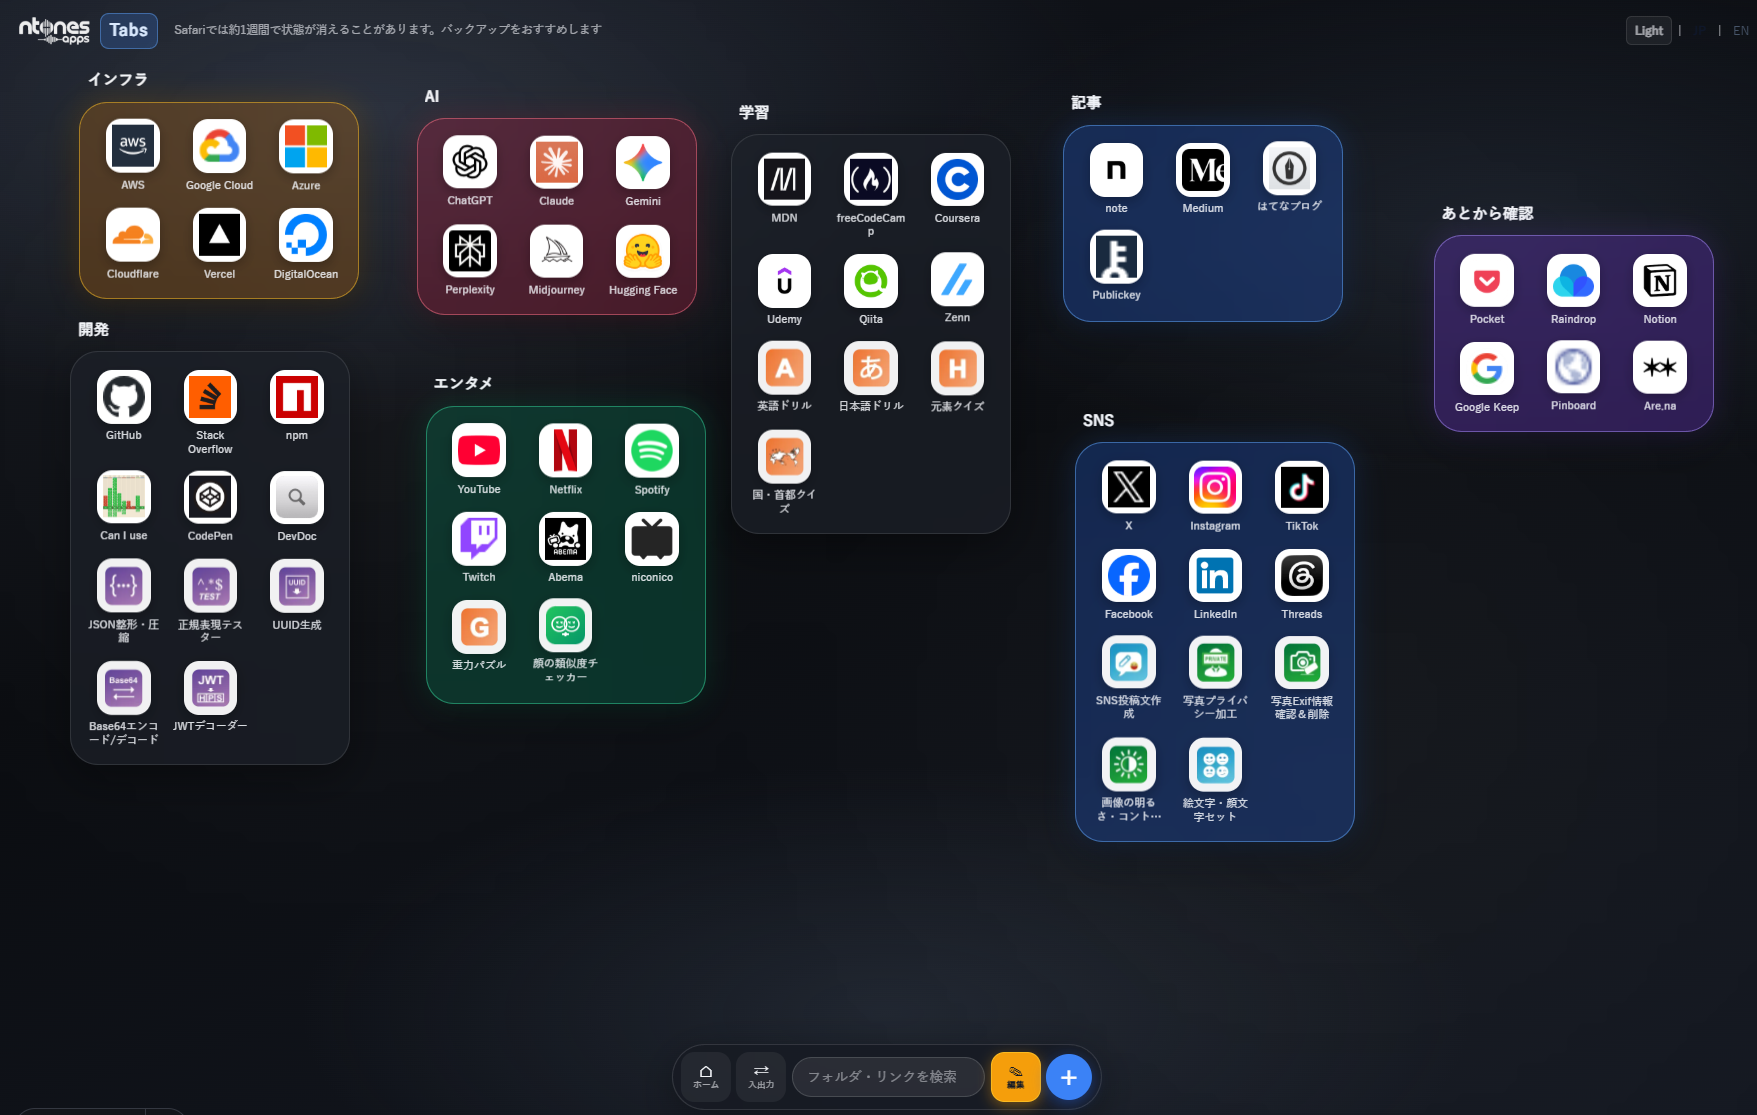Open the Publickey bookmark
The width and height of the screenshot is (1757, 1115).
1116,257
